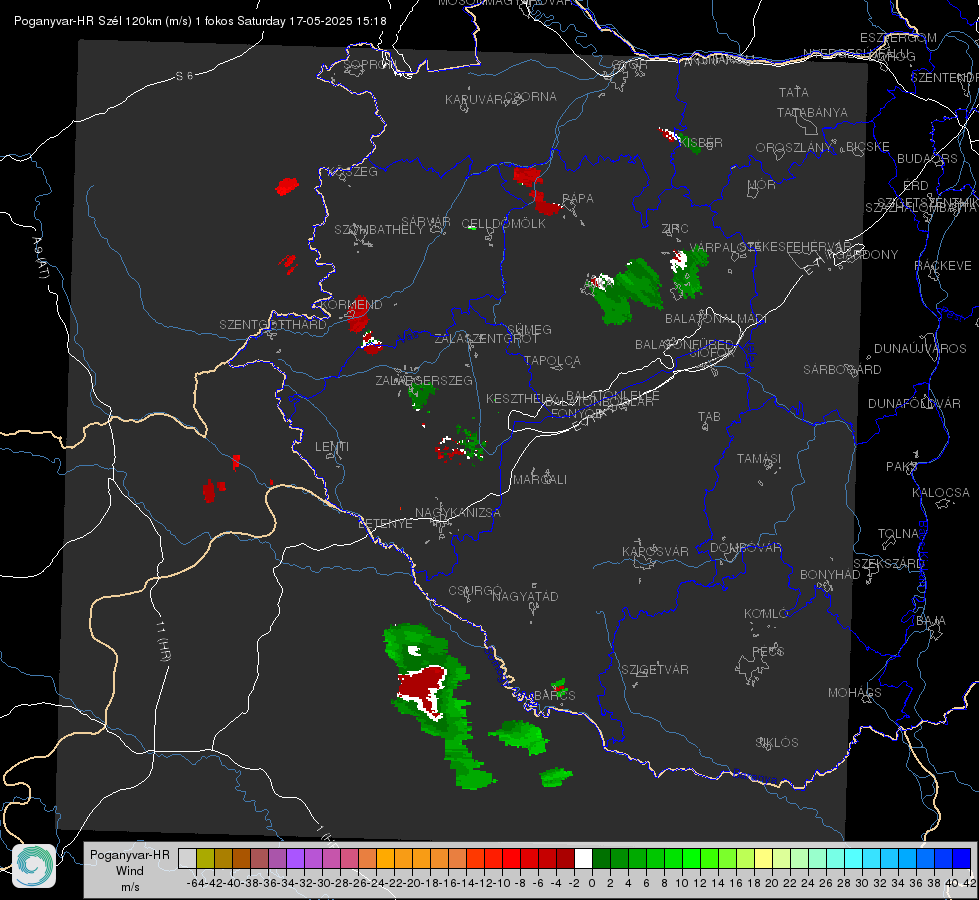Viewport: 979px width, 900px height.
Task: Select the SÁRVÁR town label
Action: pyautogui.click(x=426, y=222)
